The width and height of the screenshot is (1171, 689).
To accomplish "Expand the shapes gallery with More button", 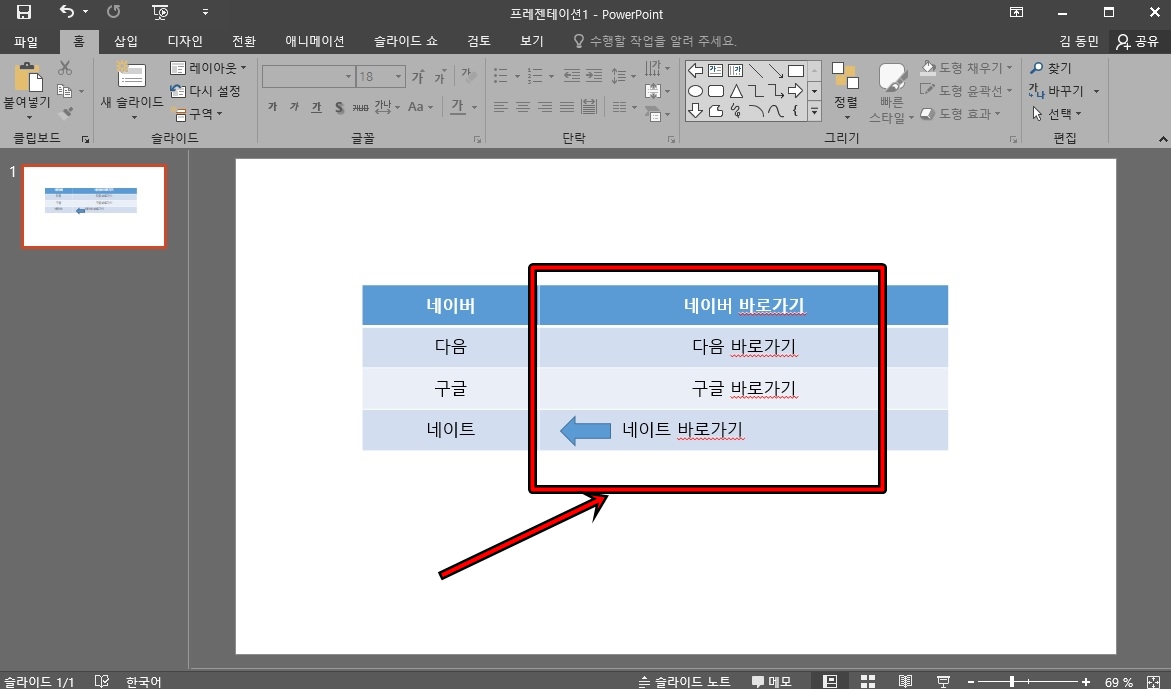I will point(815,111).
